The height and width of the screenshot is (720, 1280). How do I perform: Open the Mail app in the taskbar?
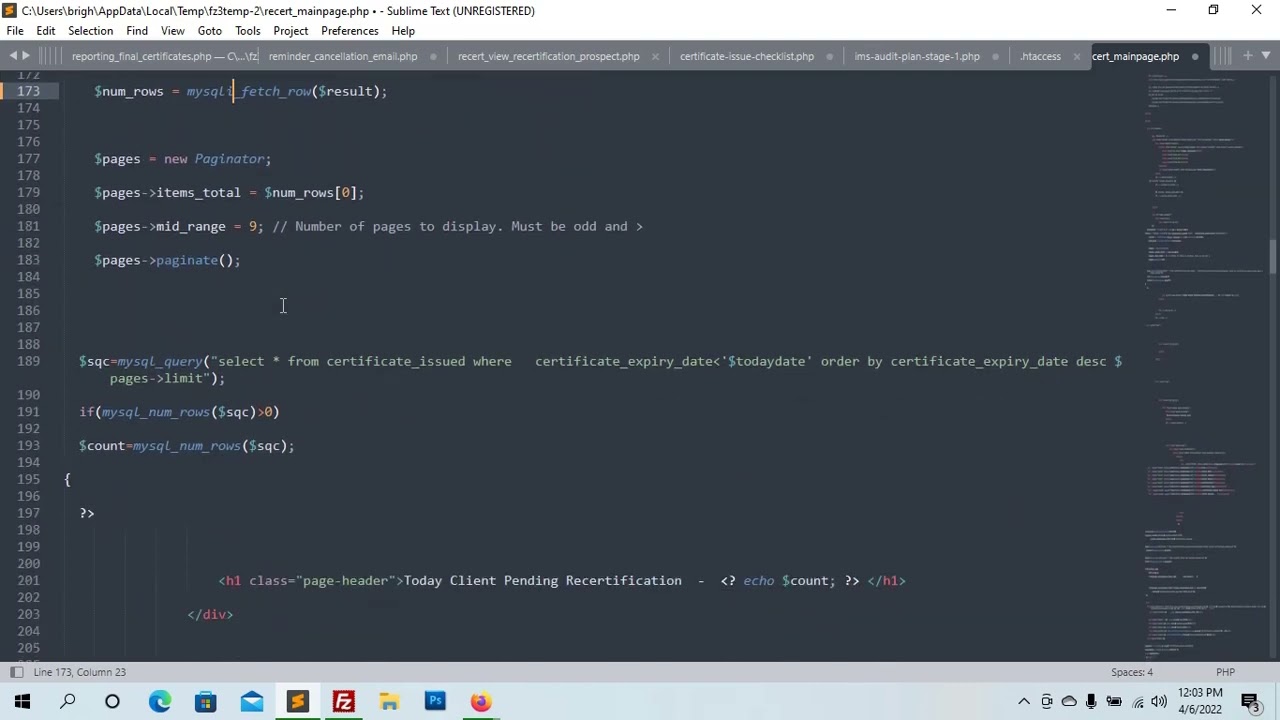click(x=251, y=701)
